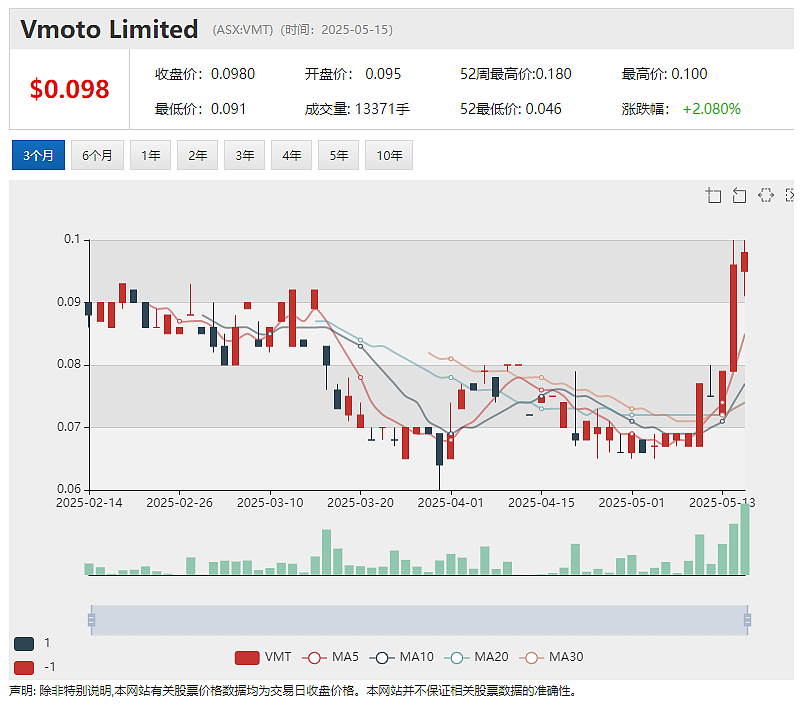Toggle MA20 line in legend

point(476,657)
